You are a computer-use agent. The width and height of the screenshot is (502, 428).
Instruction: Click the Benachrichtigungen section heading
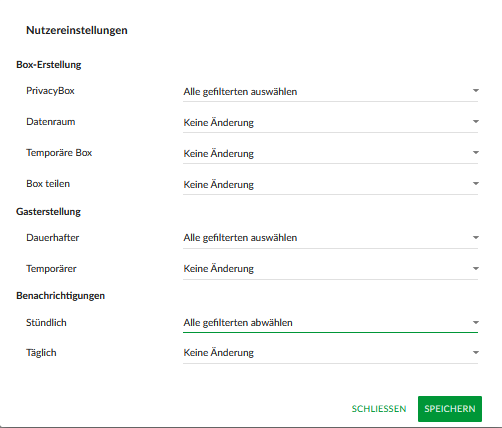point(60,296)
